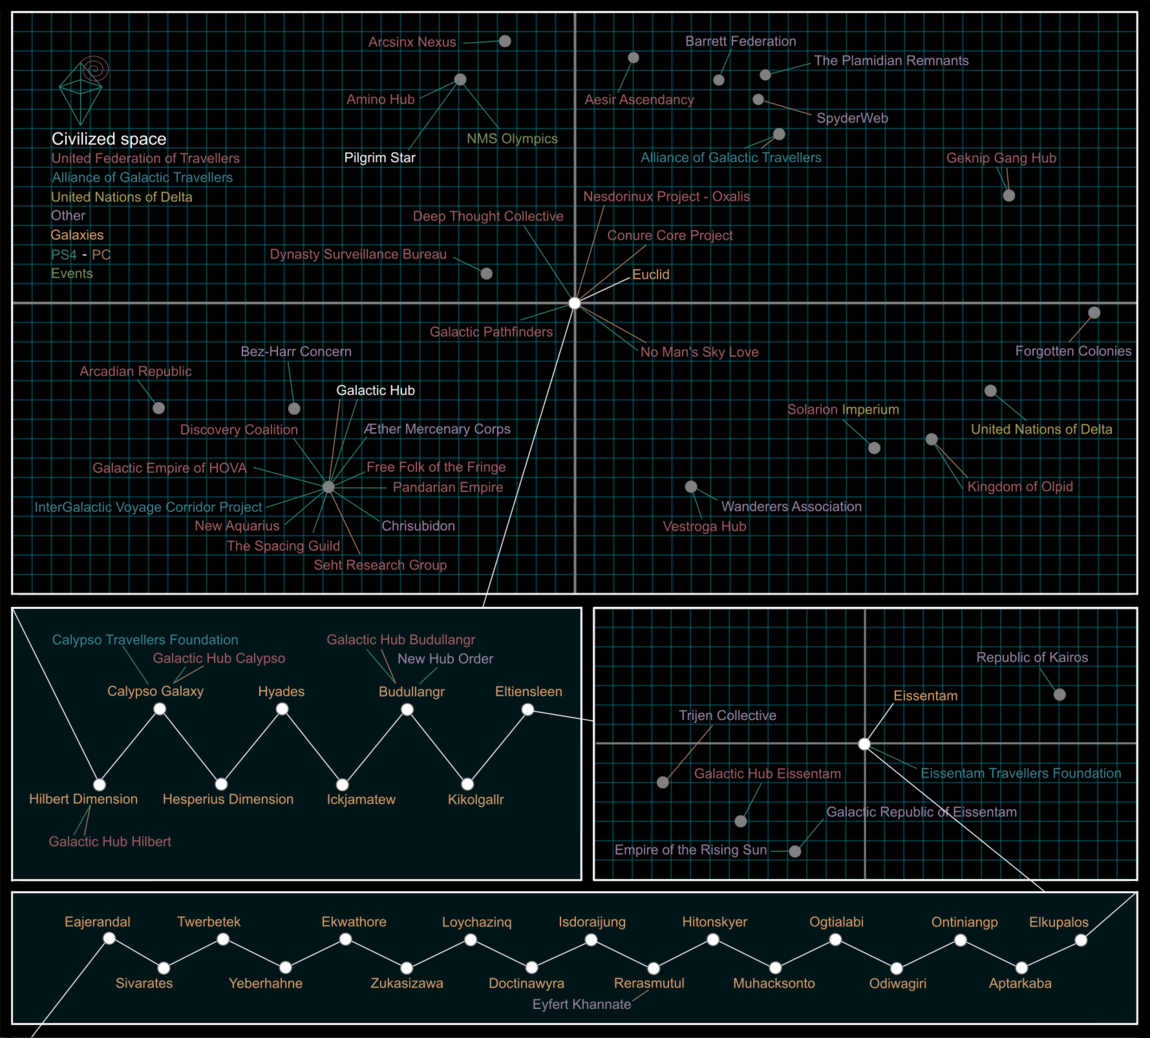This screenshot has width=1150, height=1038.
Task: Select the Republic of Kairos node dot
Action: (x=1060, y=695)
